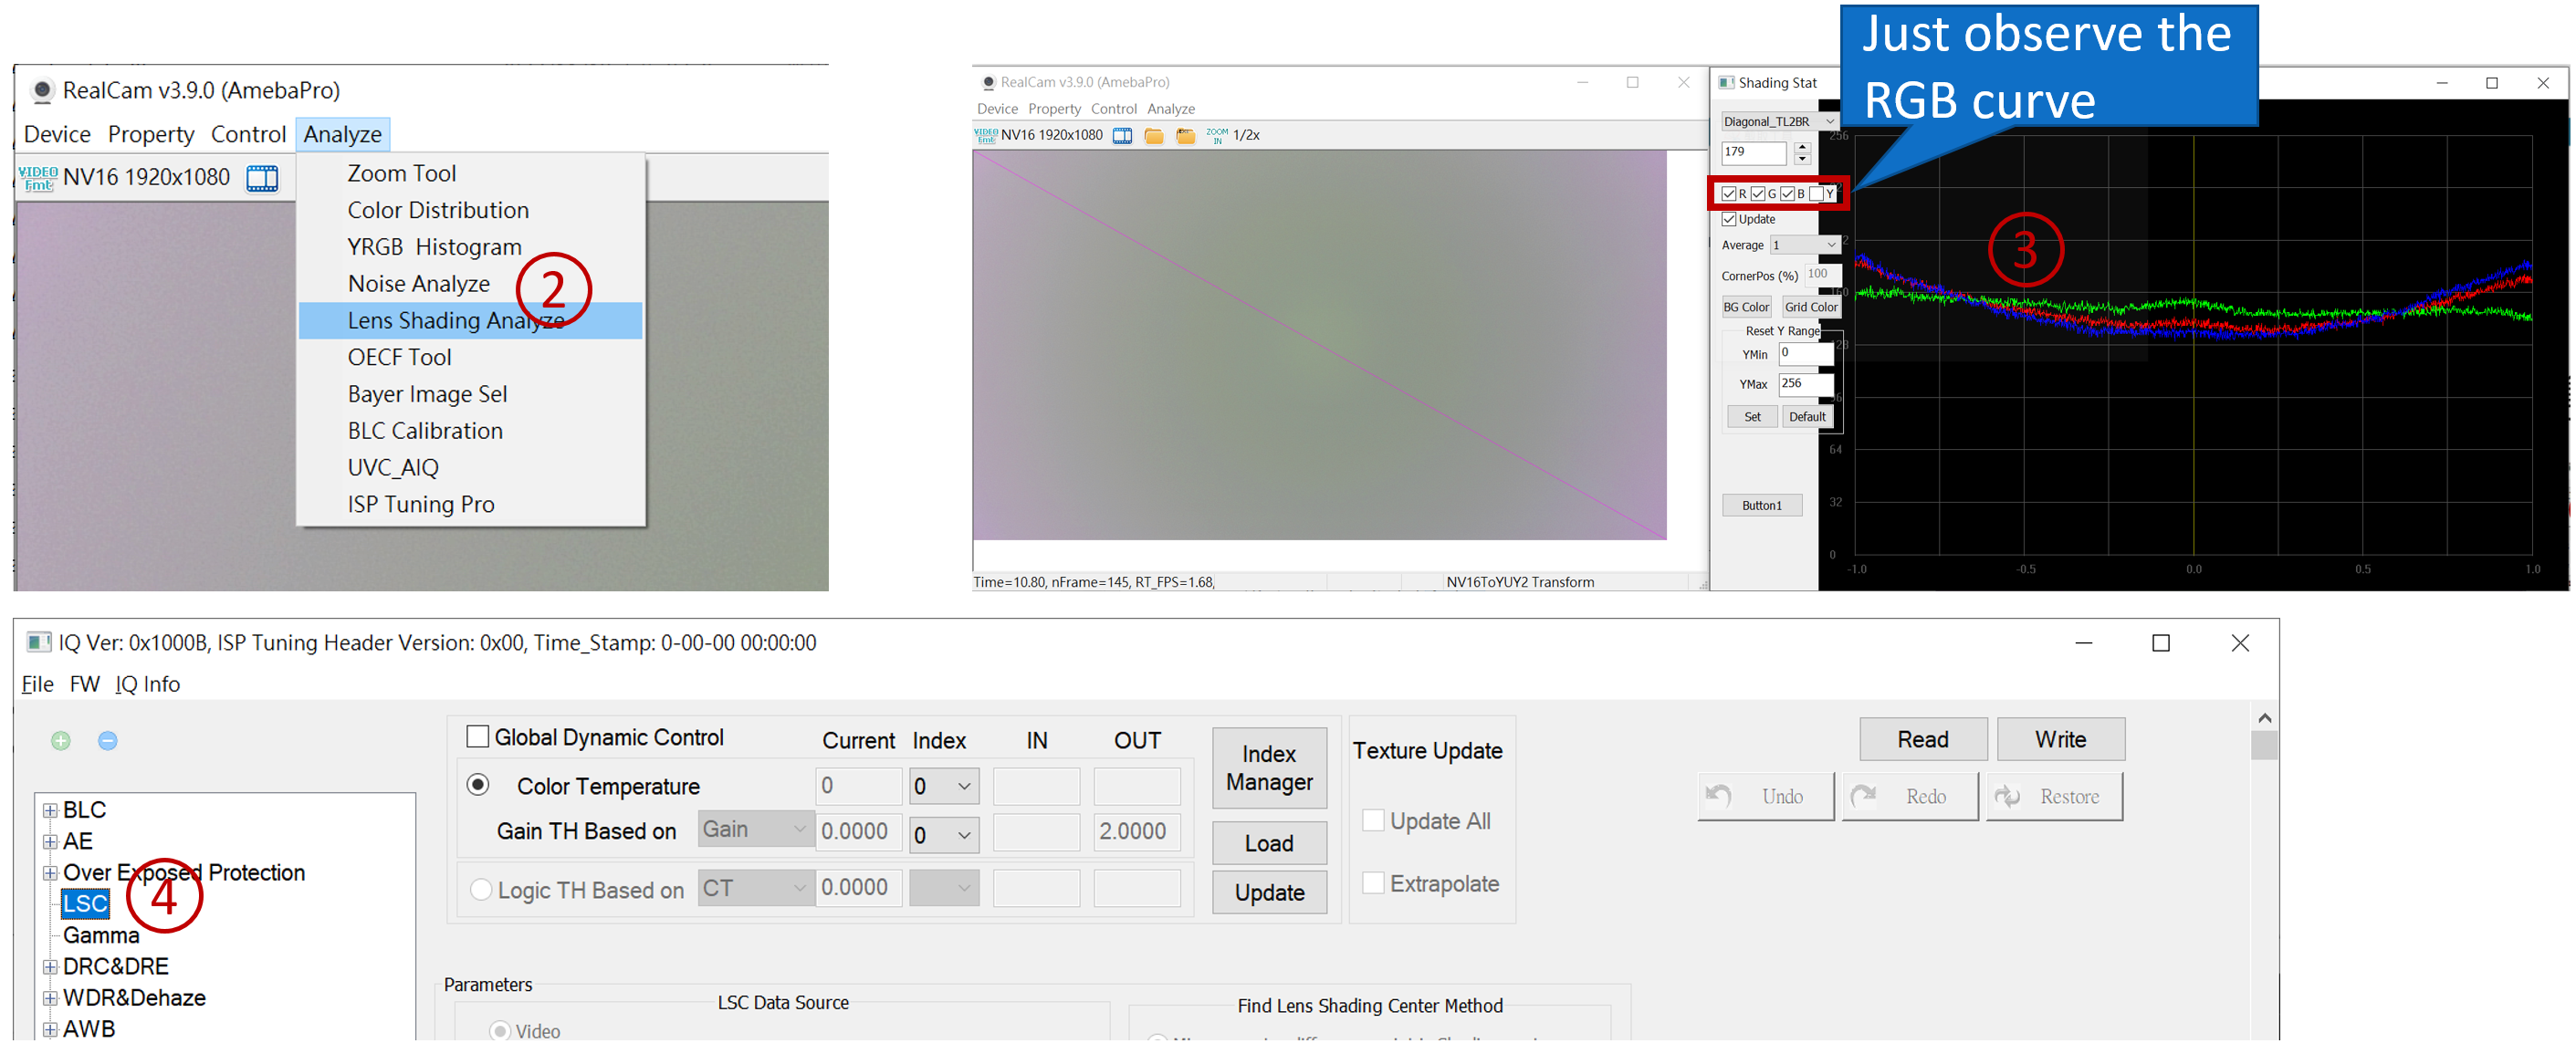Image resolution: width=2576 pixels, height=1054 pixels.
Task: Click the first orange folder toolbar icon
Action: 1153,135
